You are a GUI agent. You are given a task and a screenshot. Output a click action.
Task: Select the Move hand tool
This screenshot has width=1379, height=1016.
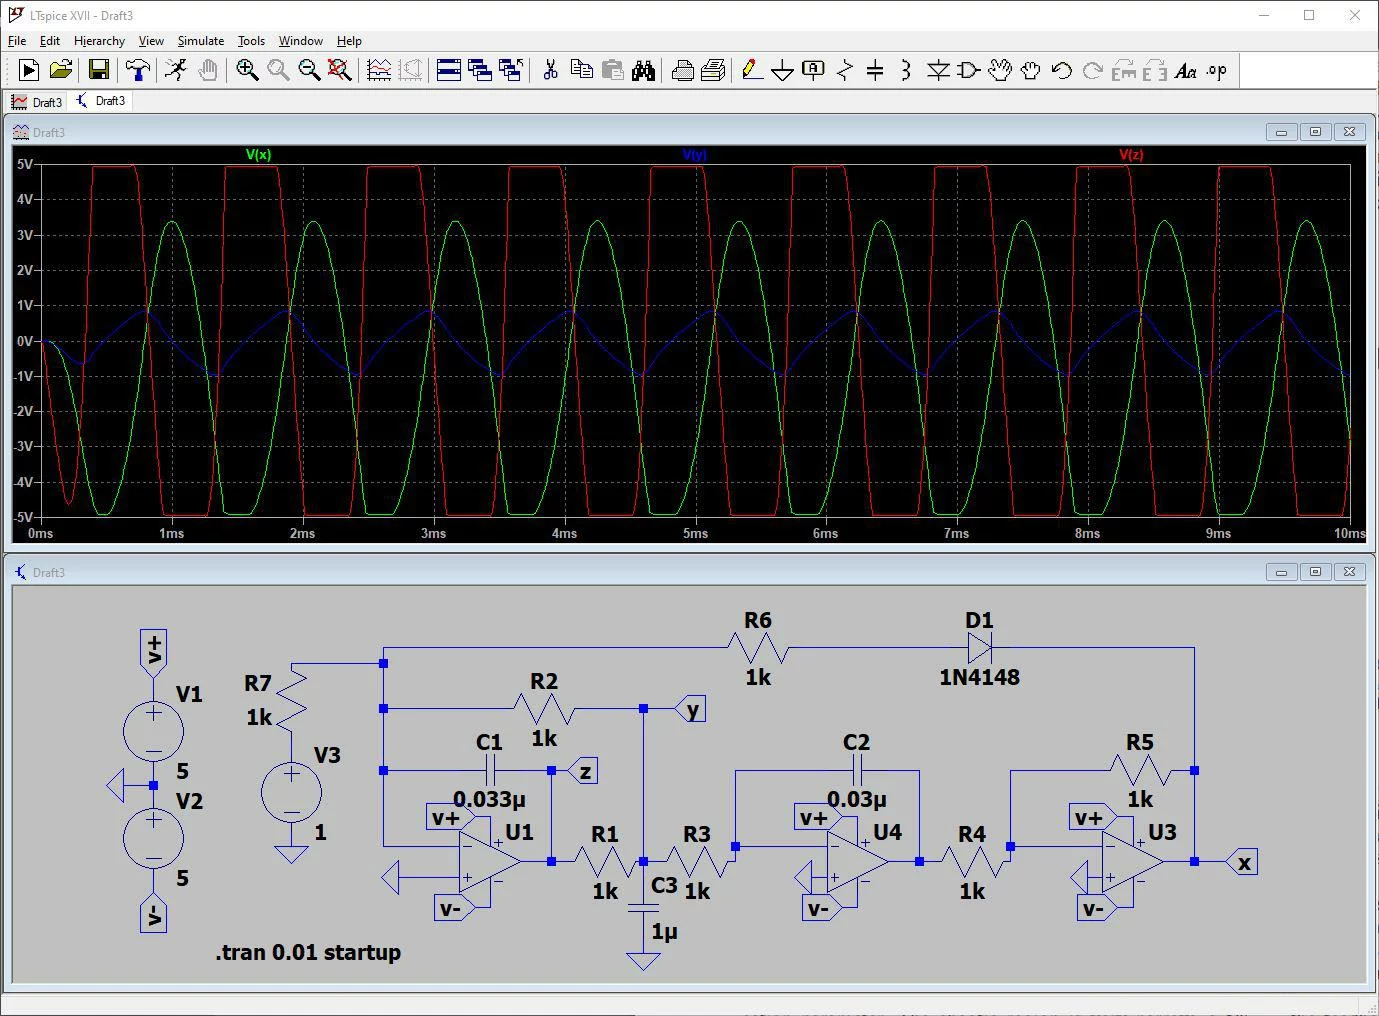[1000, 70]
